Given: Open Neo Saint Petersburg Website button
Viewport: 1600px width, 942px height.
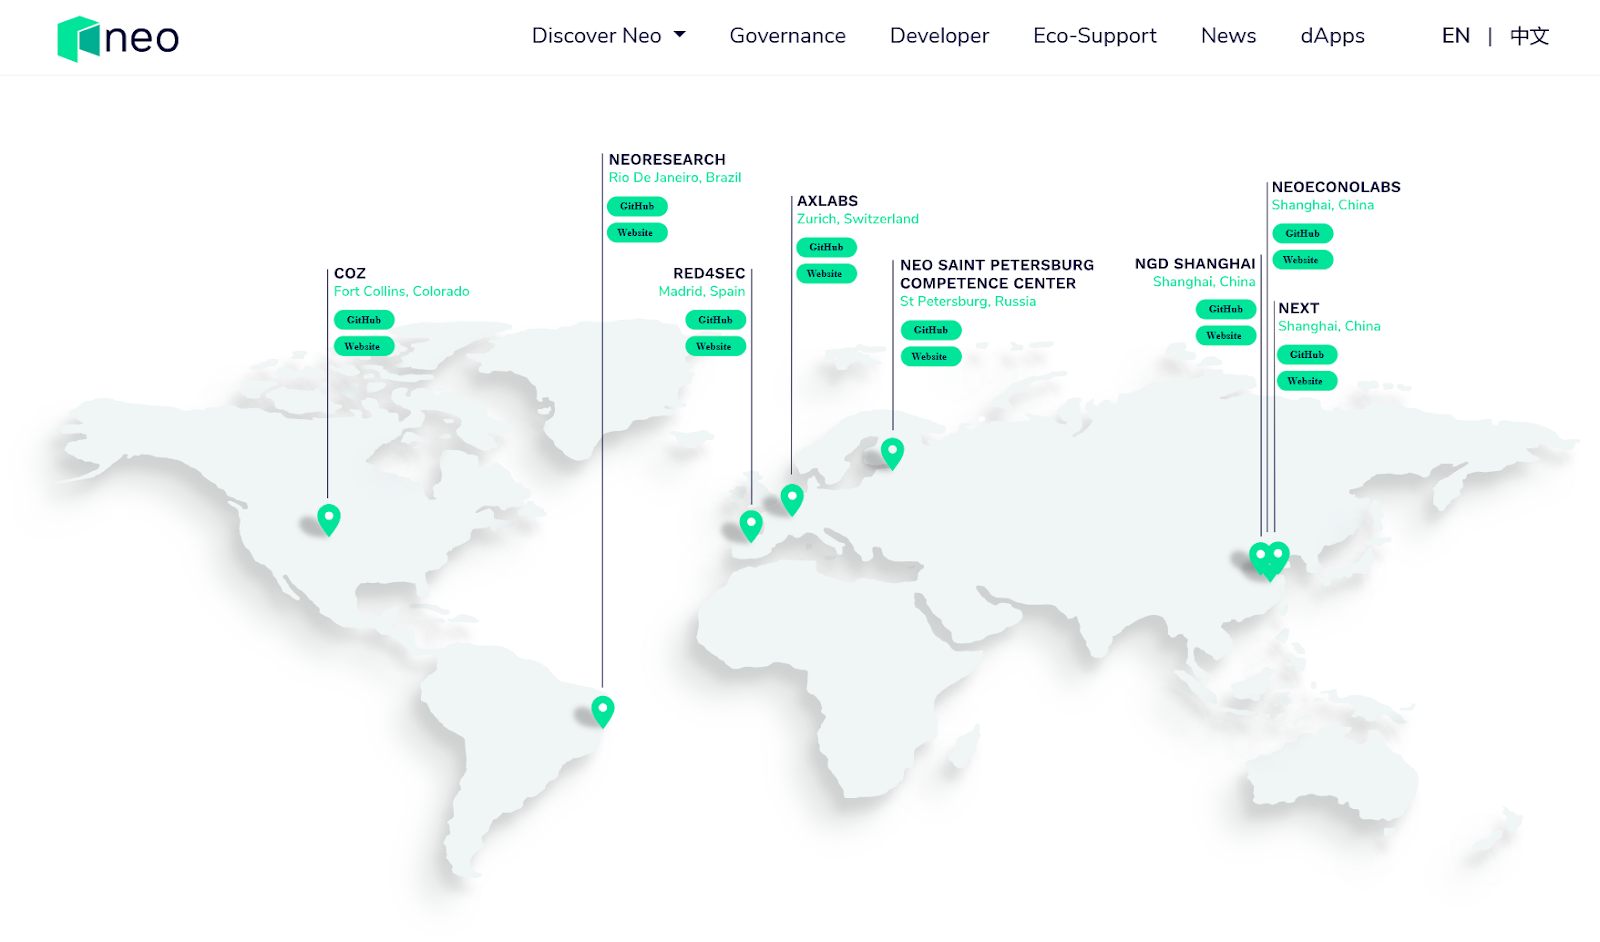Looking at the screenshot, I should point(931,356).
